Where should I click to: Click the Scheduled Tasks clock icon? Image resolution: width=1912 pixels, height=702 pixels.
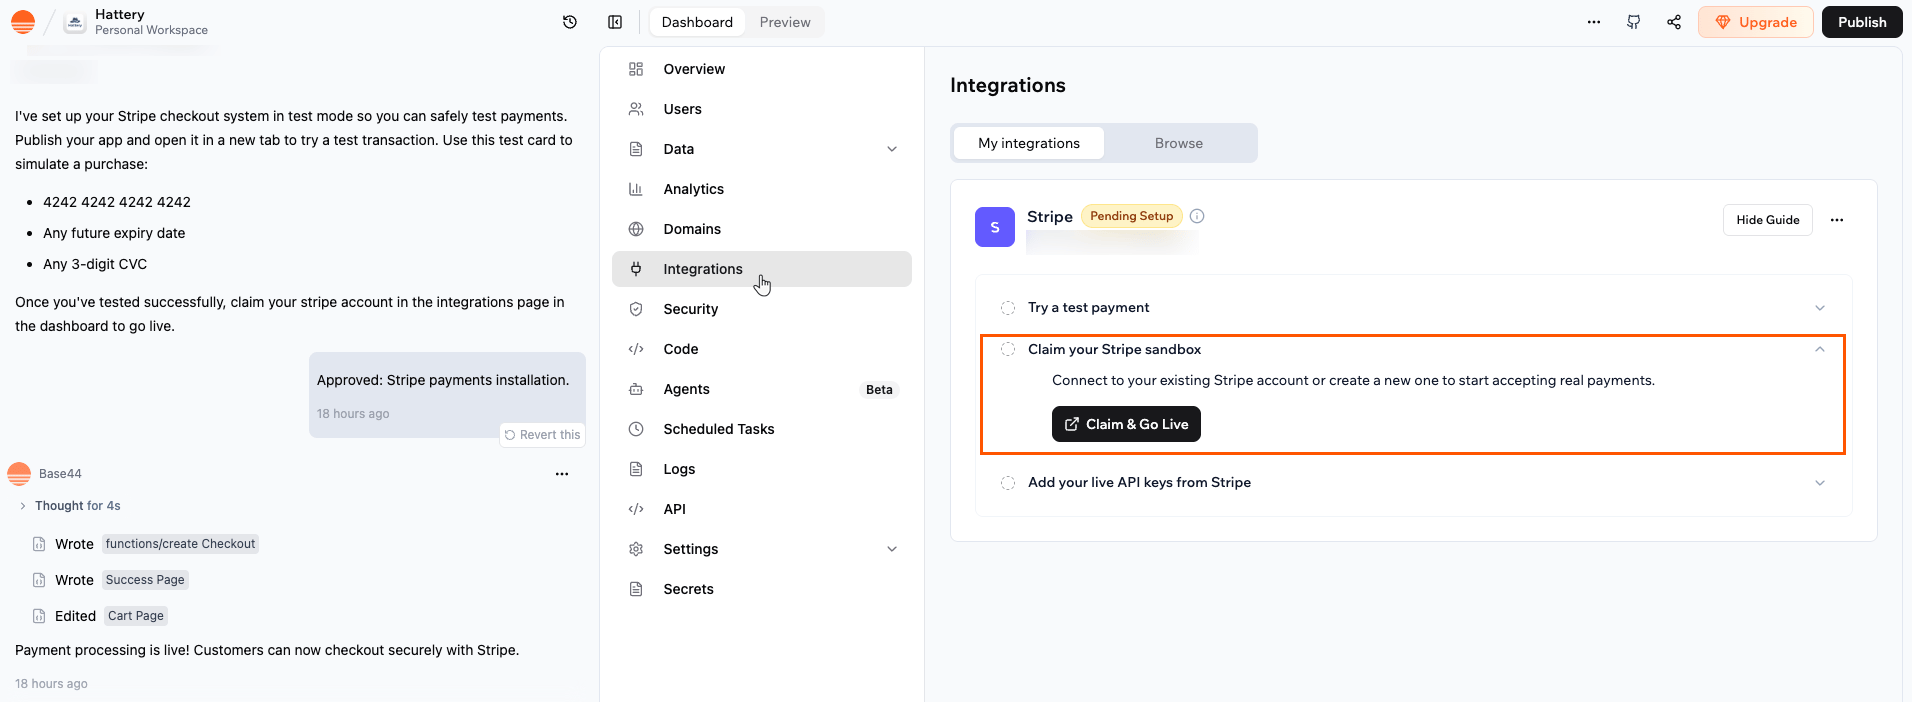636,429
